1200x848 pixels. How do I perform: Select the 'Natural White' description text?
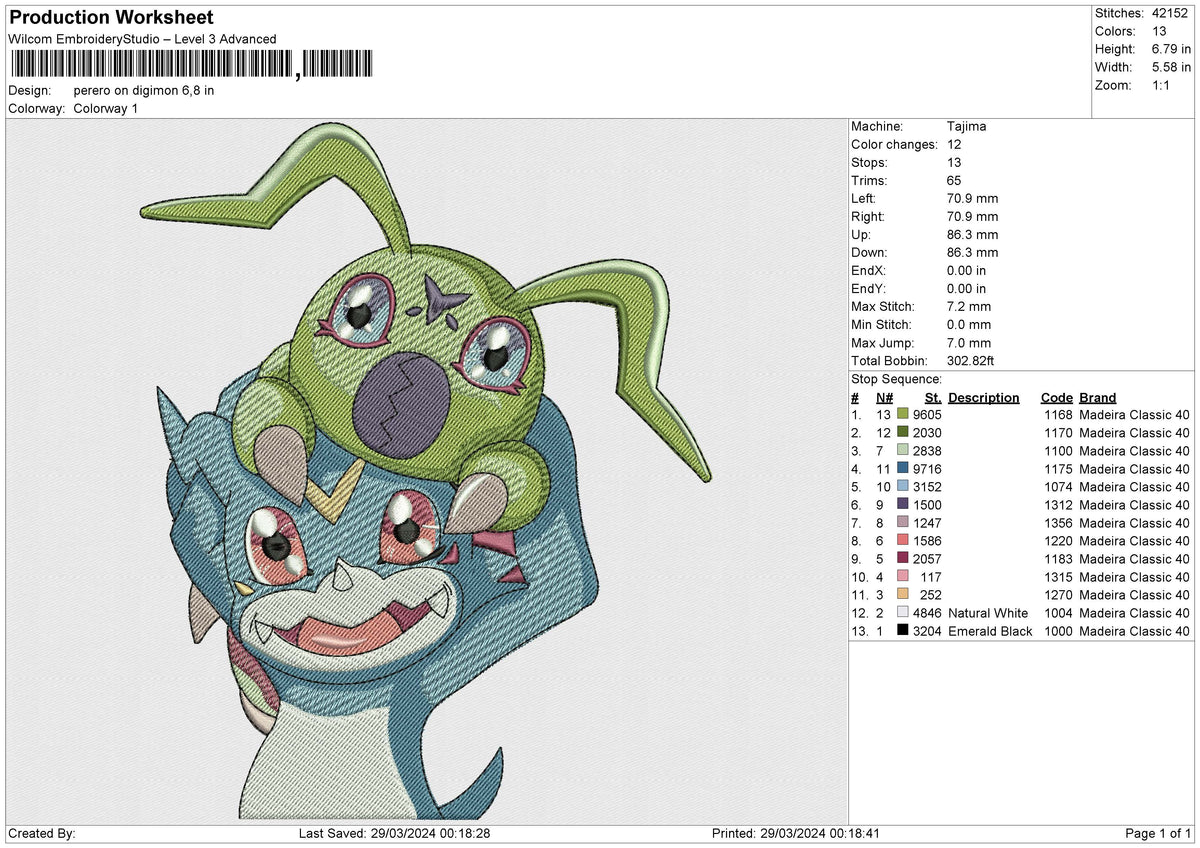pyautogui.click(x=988, y=612)
